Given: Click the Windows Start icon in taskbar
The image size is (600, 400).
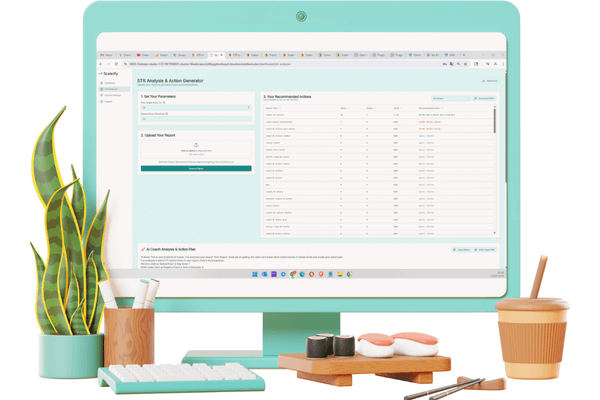Looking at the screenshot, I should (x=255, y=274).
